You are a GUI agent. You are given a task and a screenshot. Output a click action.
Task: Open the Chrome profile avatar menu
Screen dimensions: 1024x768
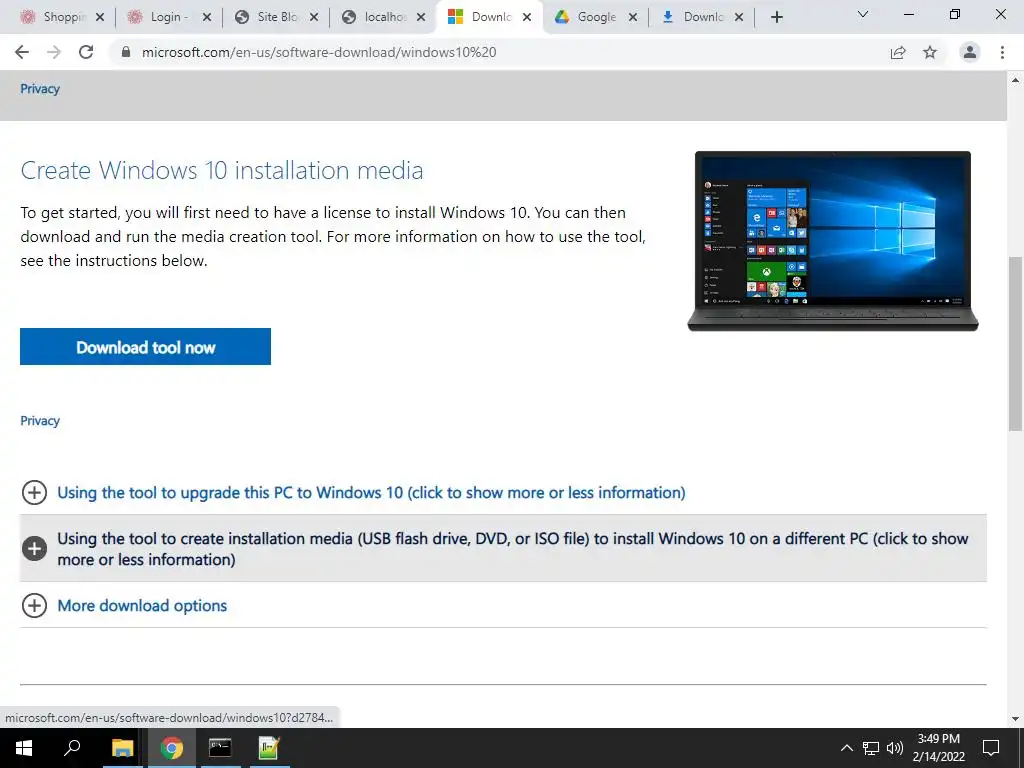tap(970, 52)
